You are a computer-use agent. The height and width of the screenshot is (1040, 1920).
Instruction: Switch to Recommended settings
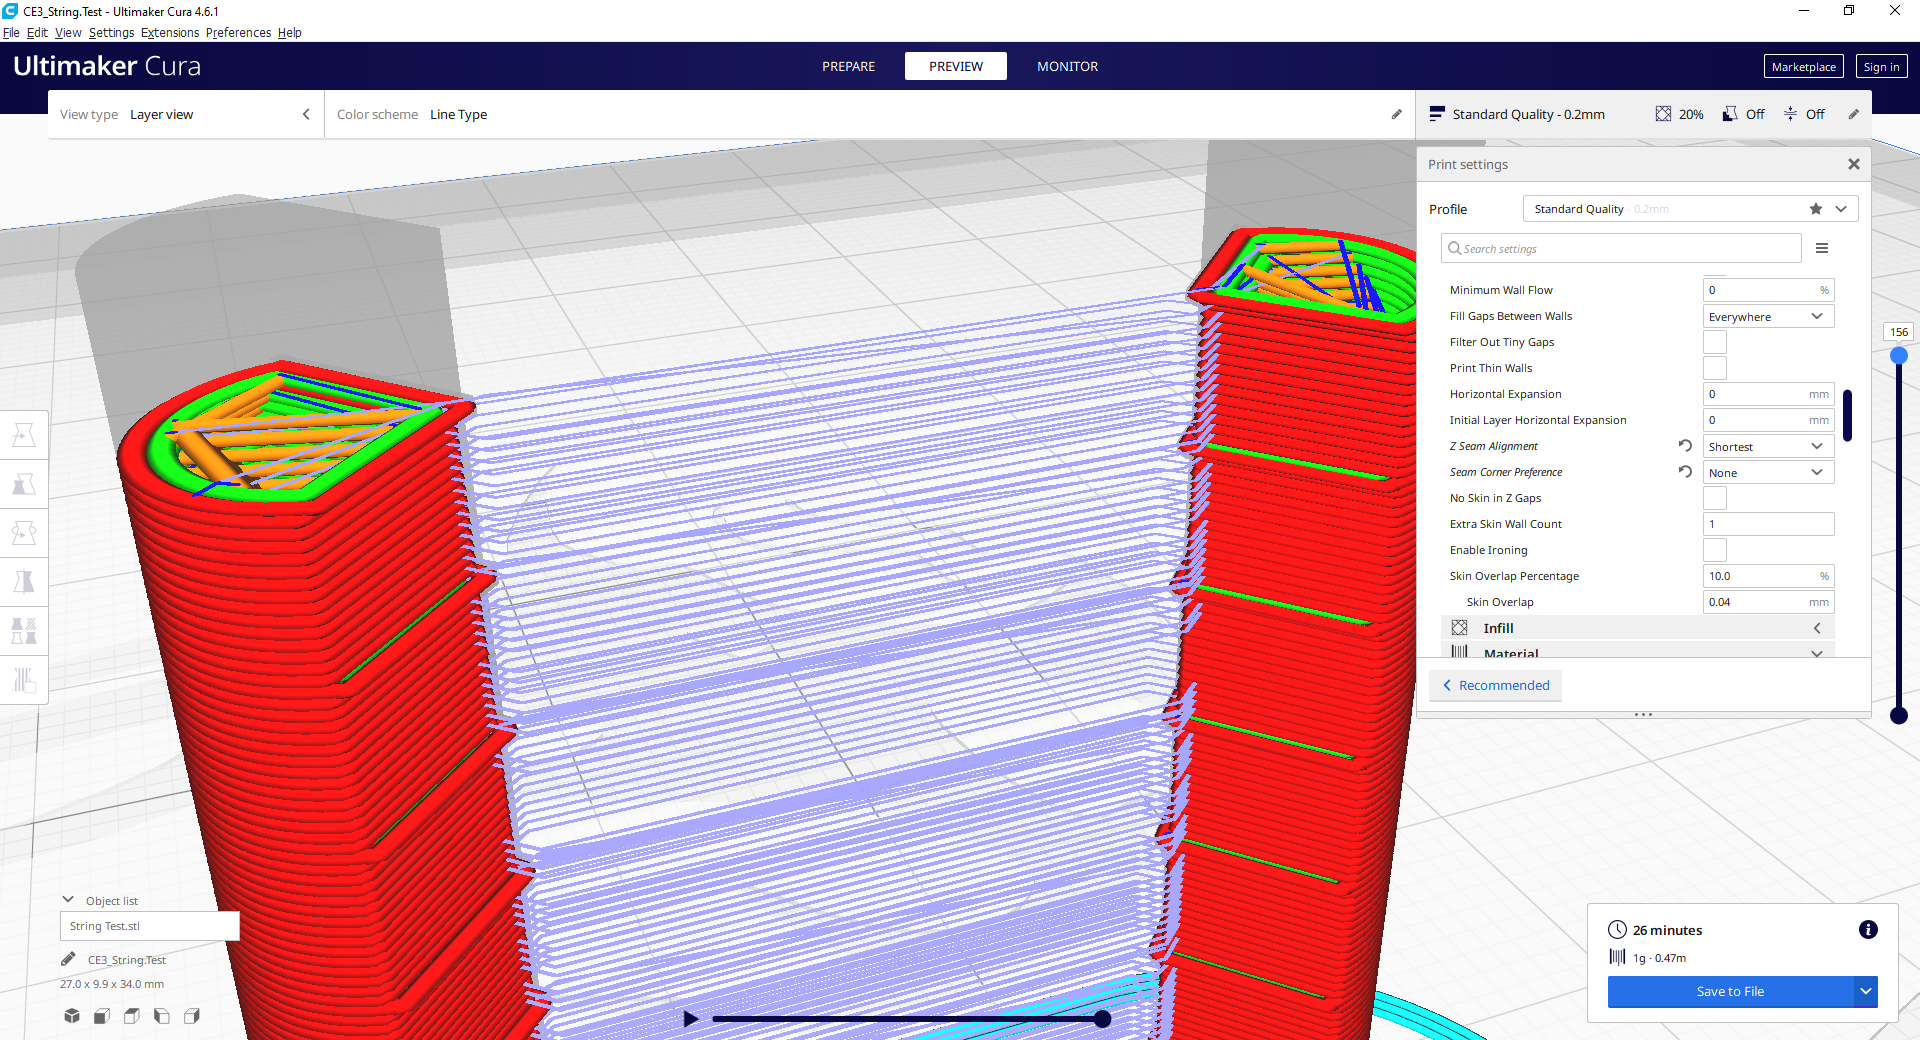(1495, 685)
